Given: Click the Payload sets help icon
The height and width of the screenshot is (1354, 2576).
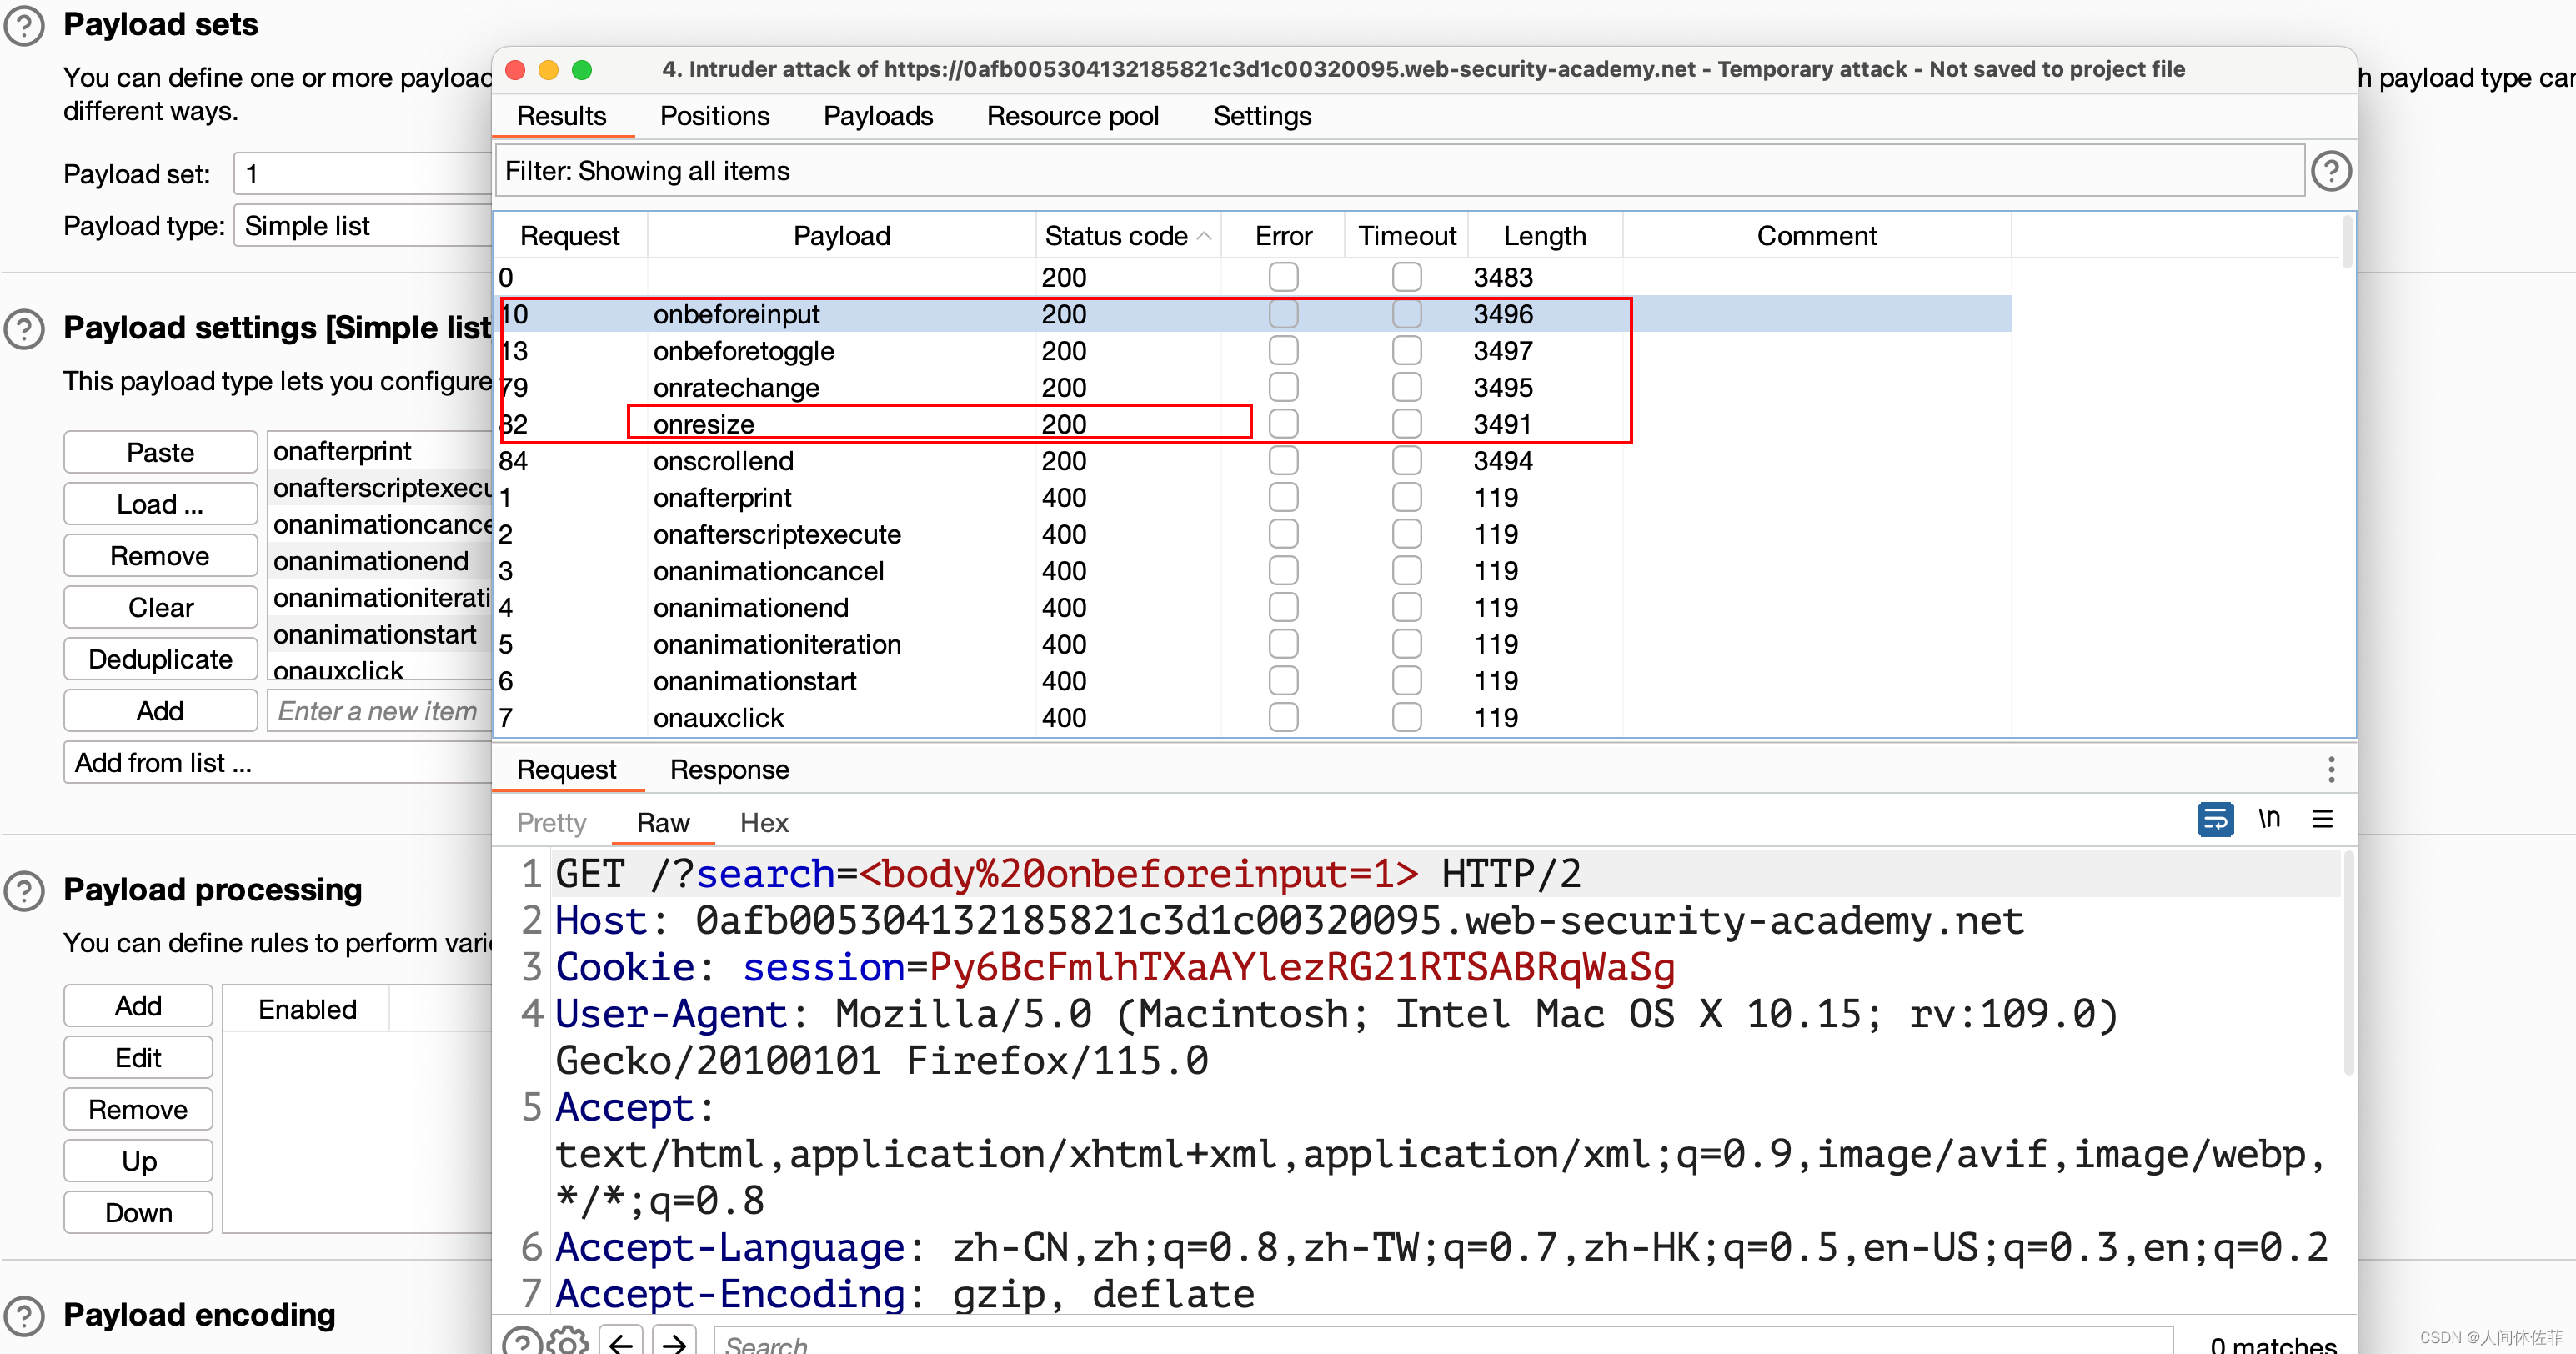Looking at the screenshot, I should click(x=24, y=25).
